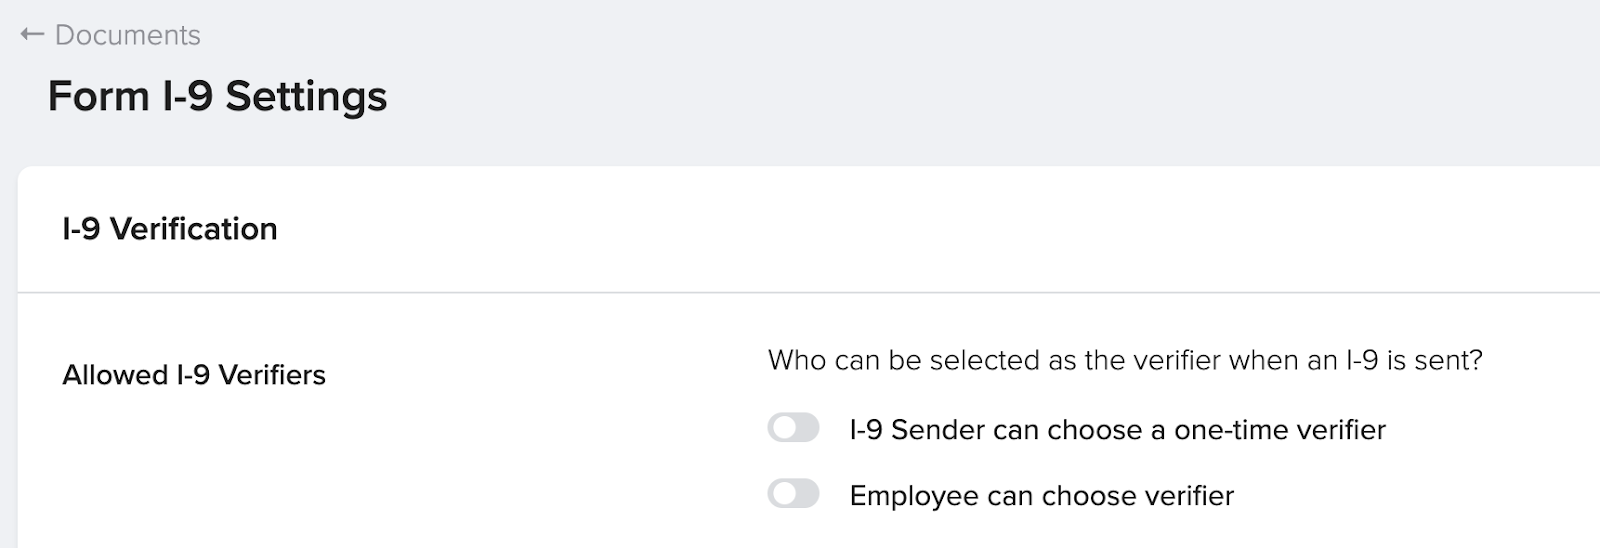Screen dimensions: 1600x548
Task: Click the back arrow beside Documents
Action: point(32,35)
